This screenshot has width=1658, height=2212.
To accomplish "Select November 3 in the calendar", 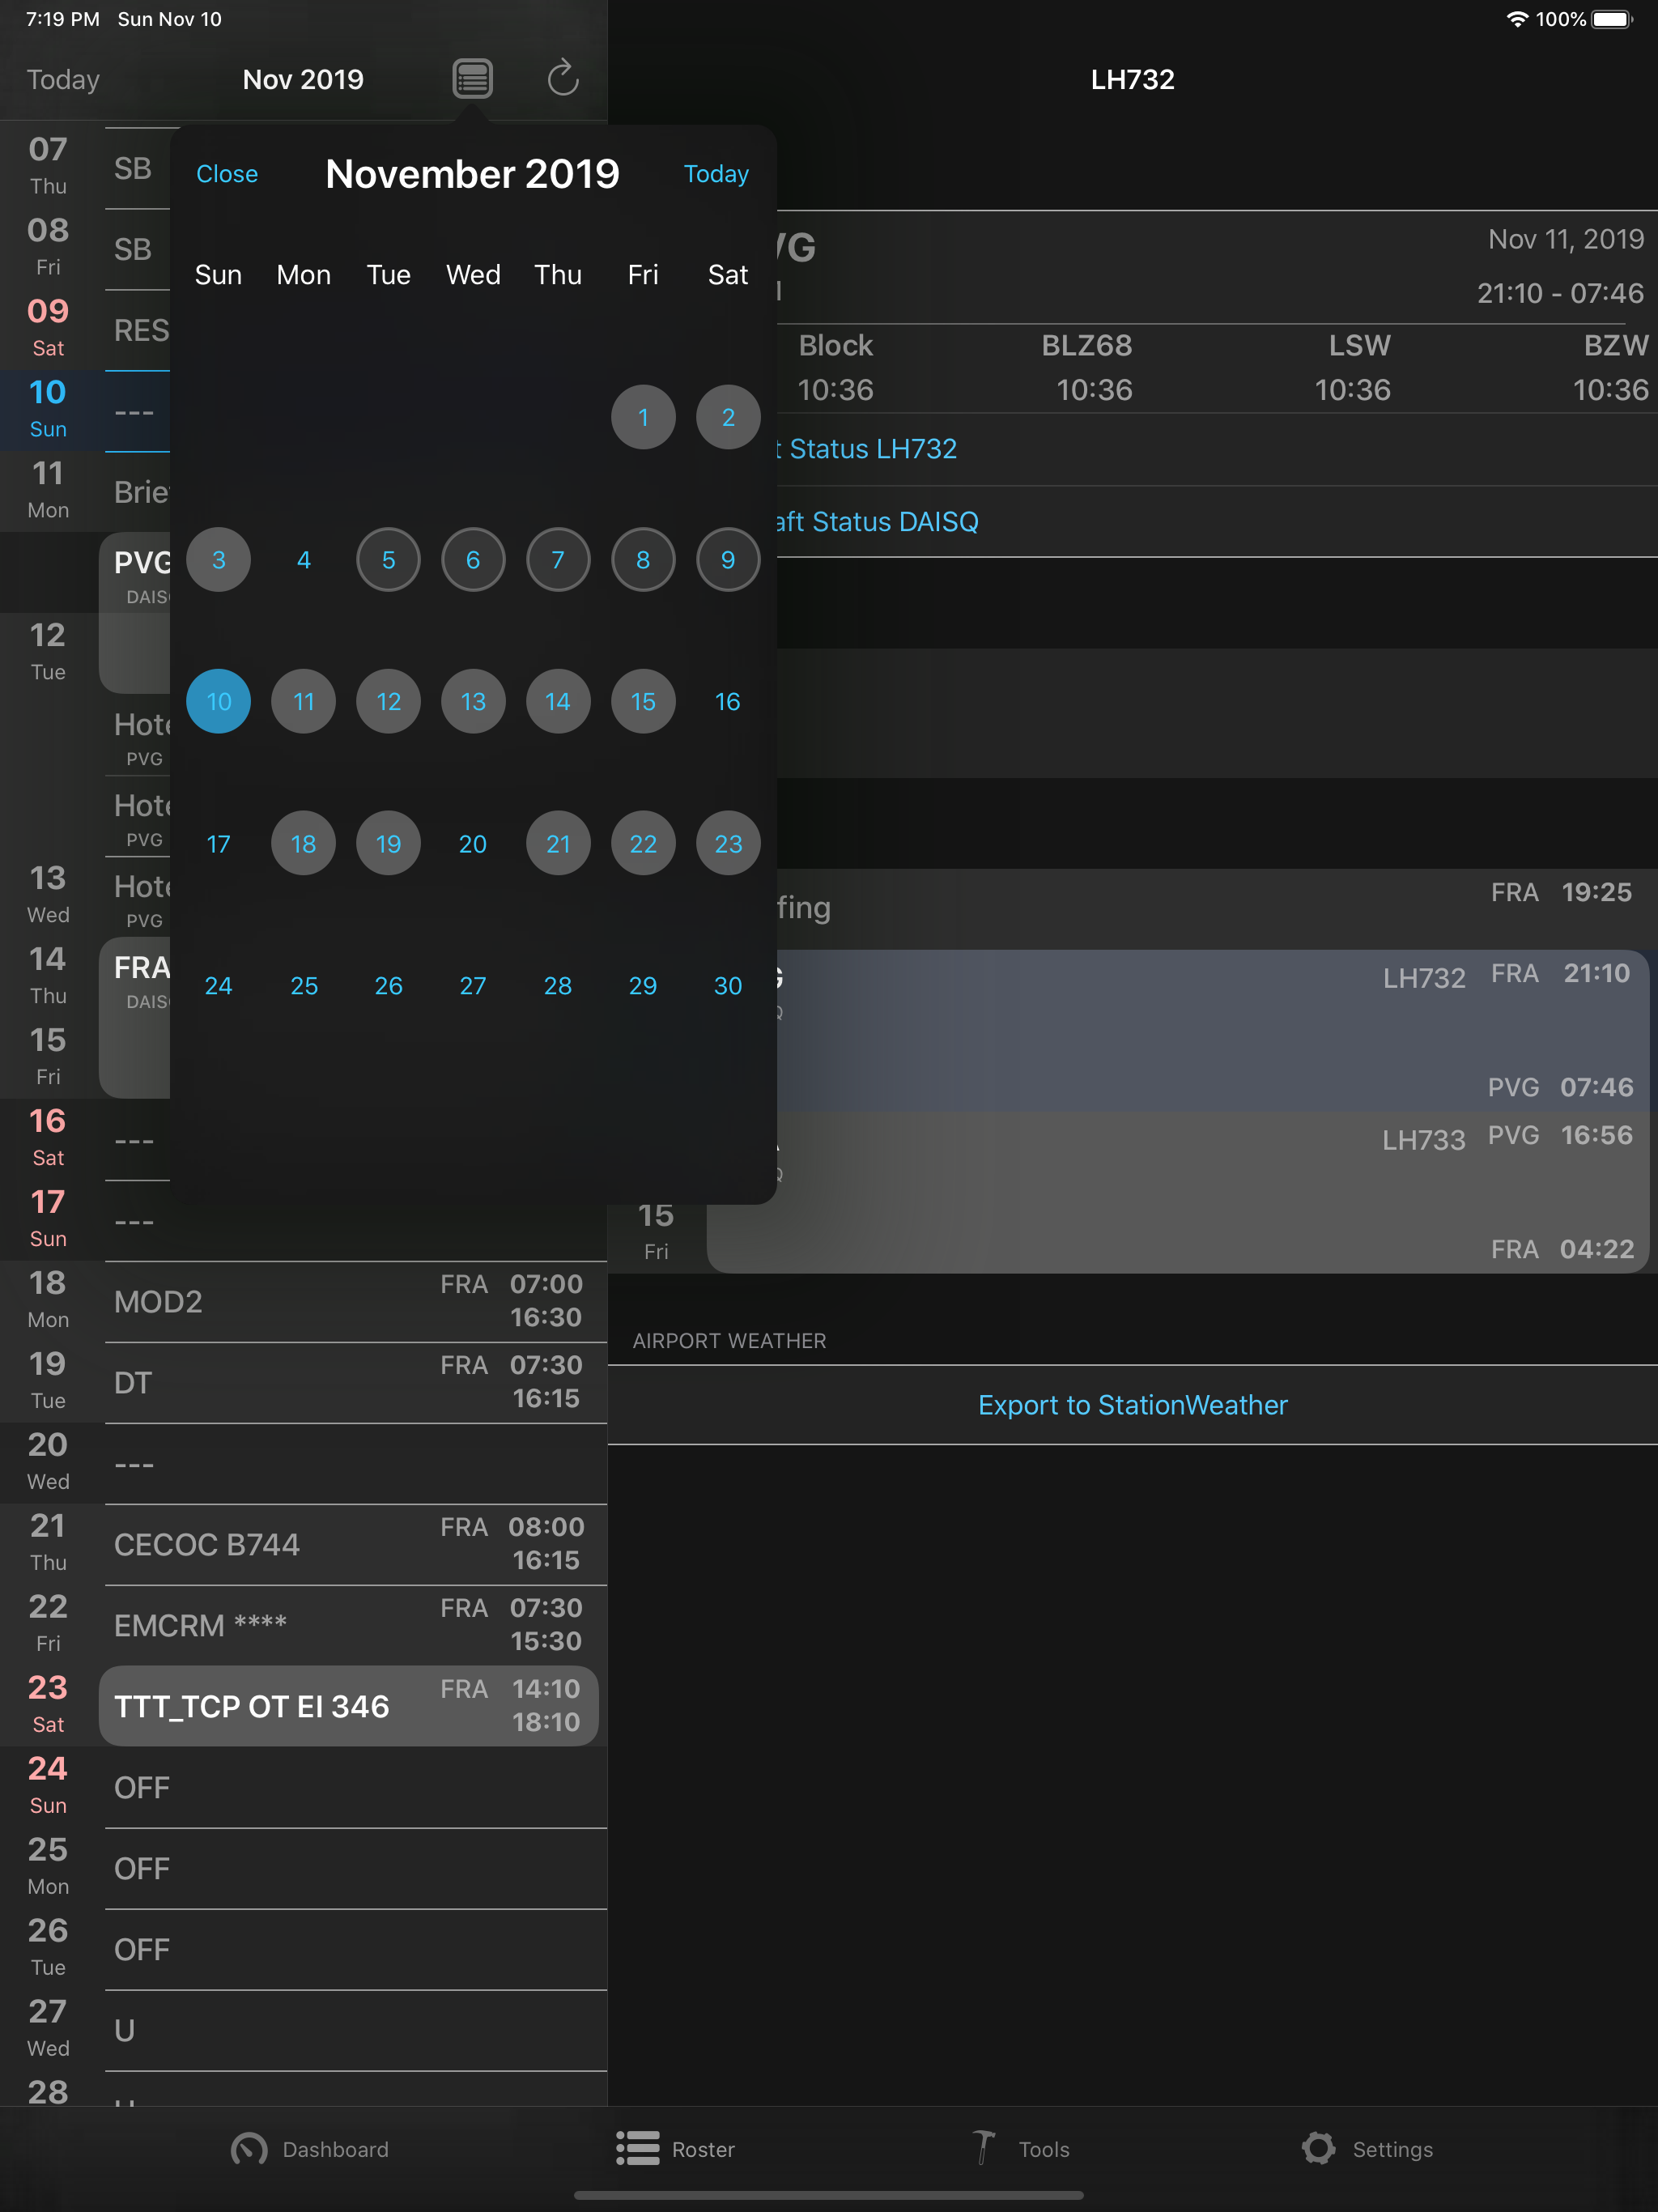I will (219, 560).
